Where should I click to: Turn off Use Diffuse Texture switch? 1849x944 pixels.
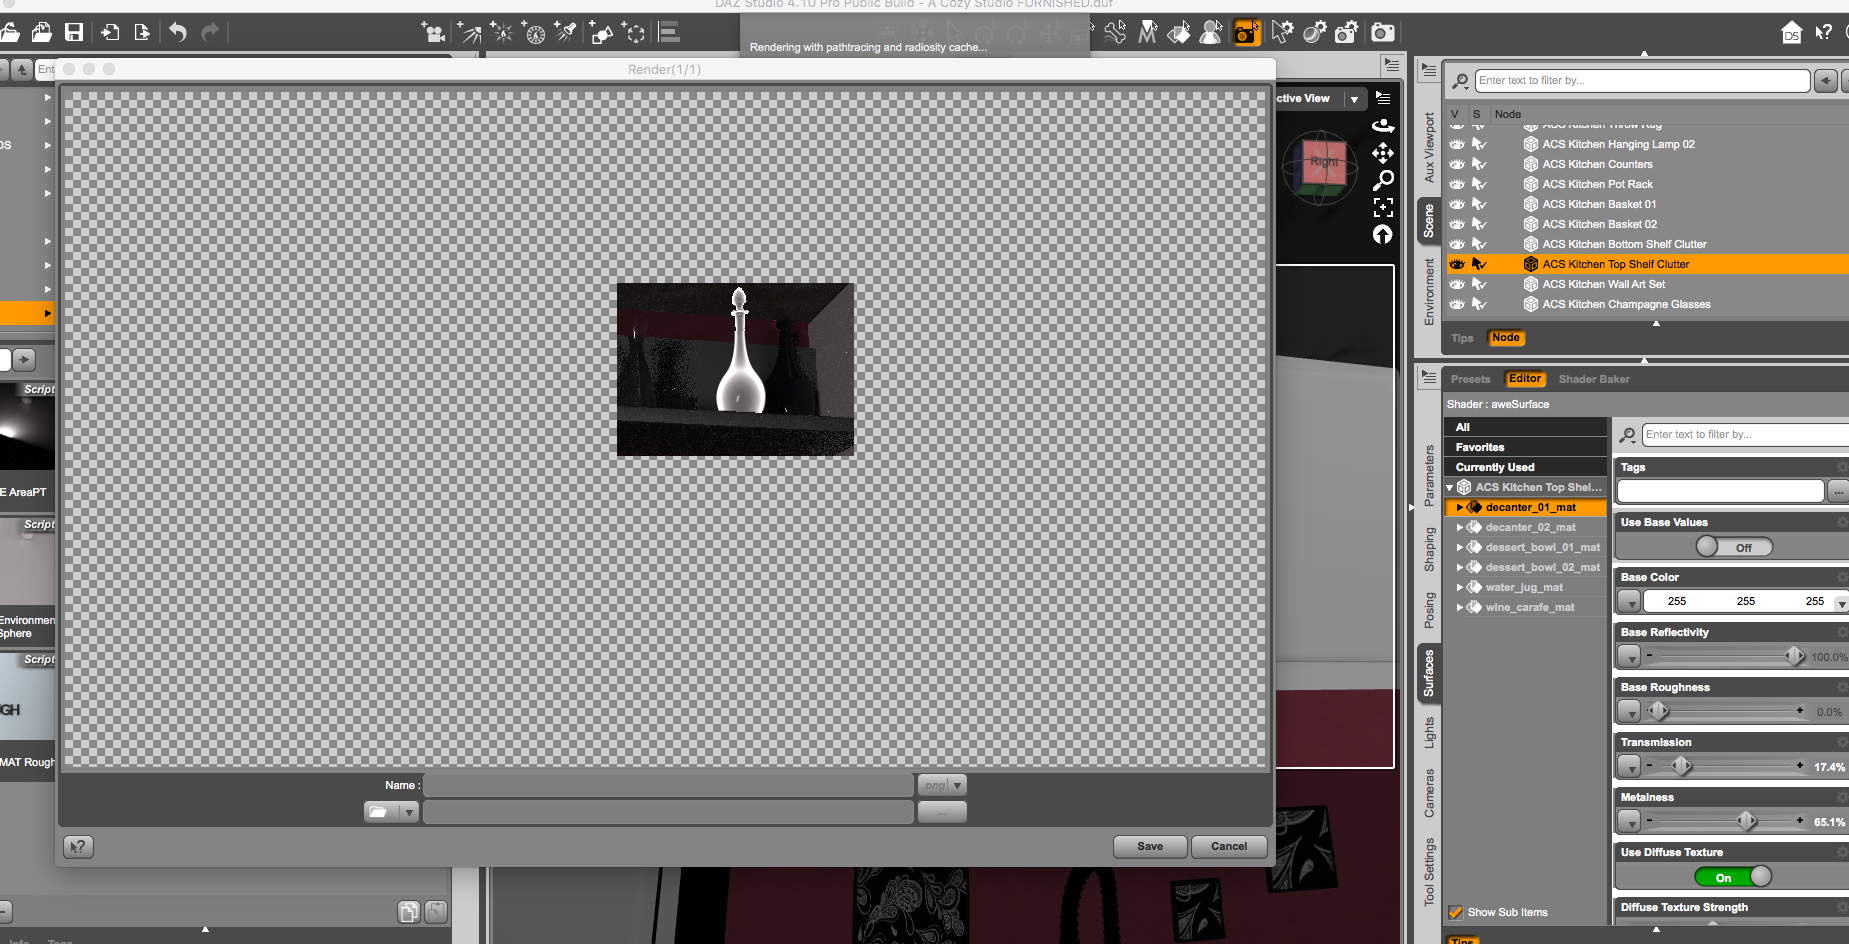click(1734, 877)
